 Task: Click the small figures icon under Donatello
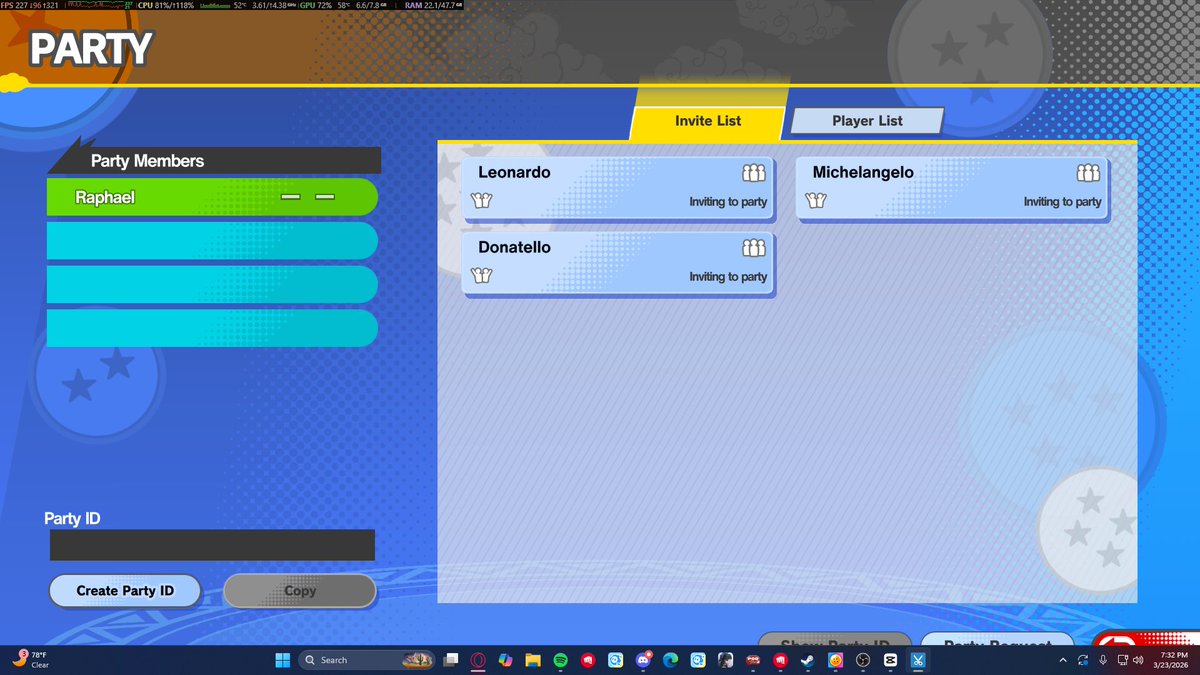[481, 276]
